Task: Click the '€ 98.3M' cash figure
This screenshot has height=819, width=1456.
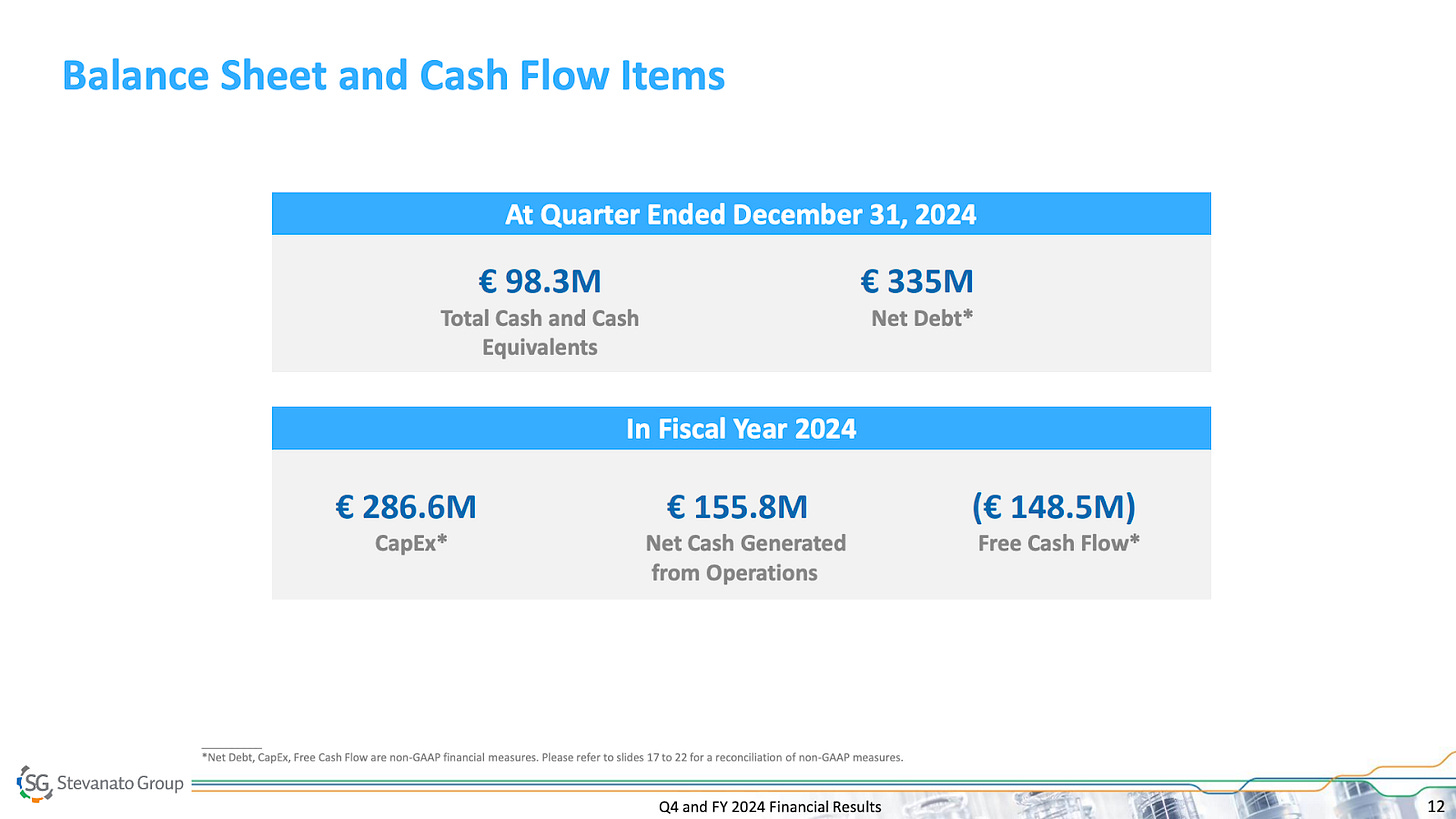Action: pyautogui.click(x=540, y=283)
